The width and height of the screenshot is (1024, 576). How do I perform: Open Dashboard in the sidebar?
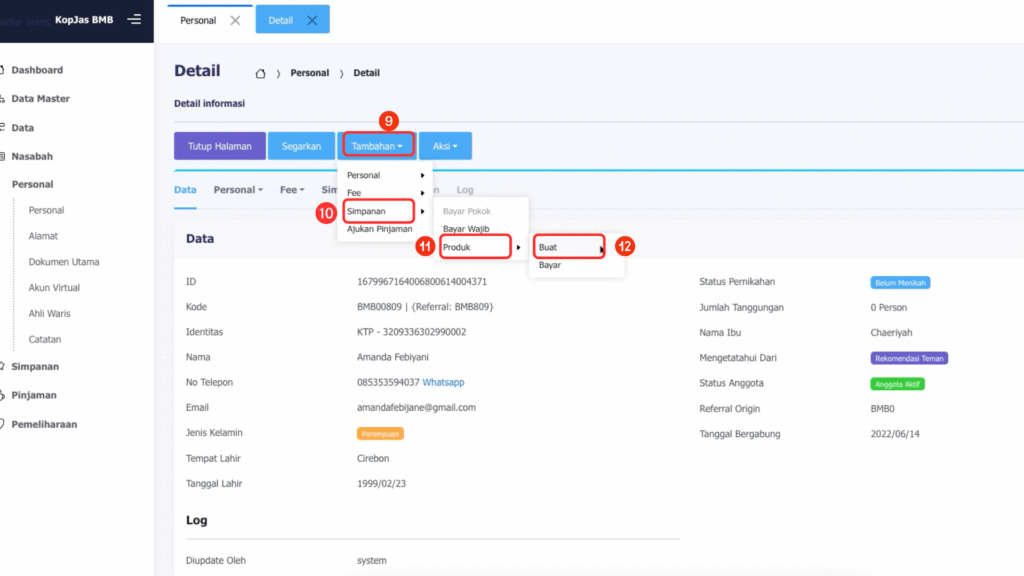click(x=37, y=70)
